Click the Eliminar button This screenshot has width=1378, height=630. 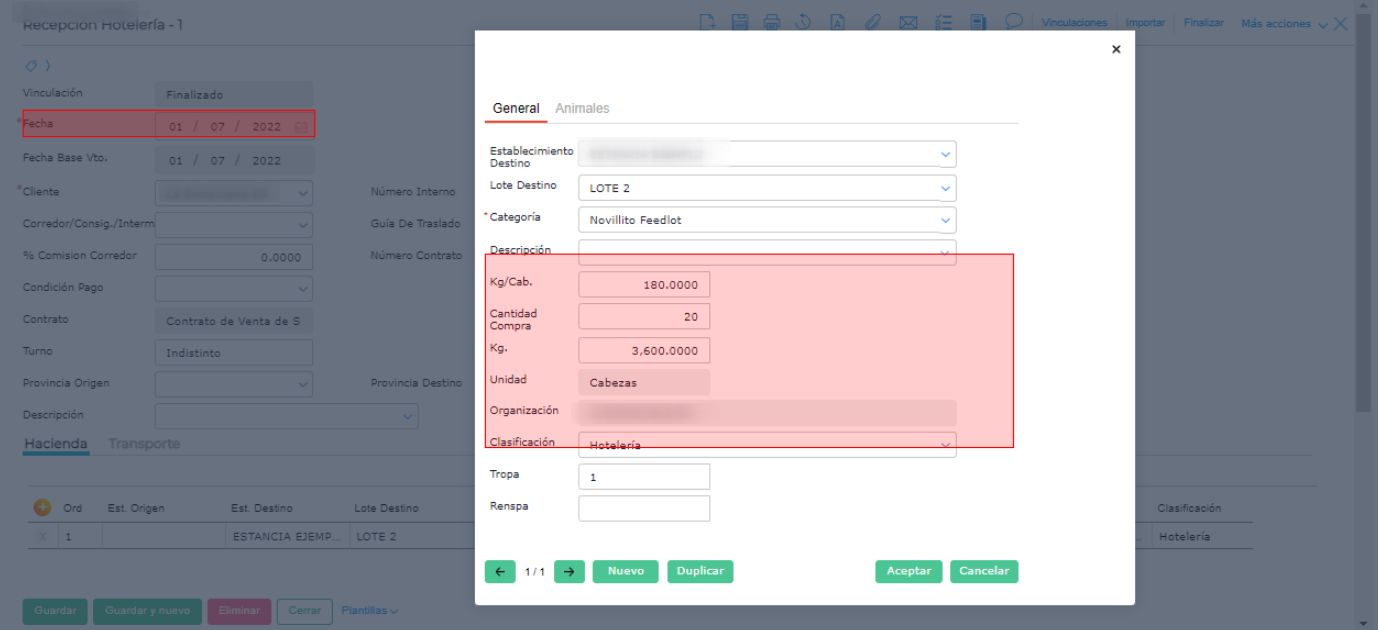(239, 611)
